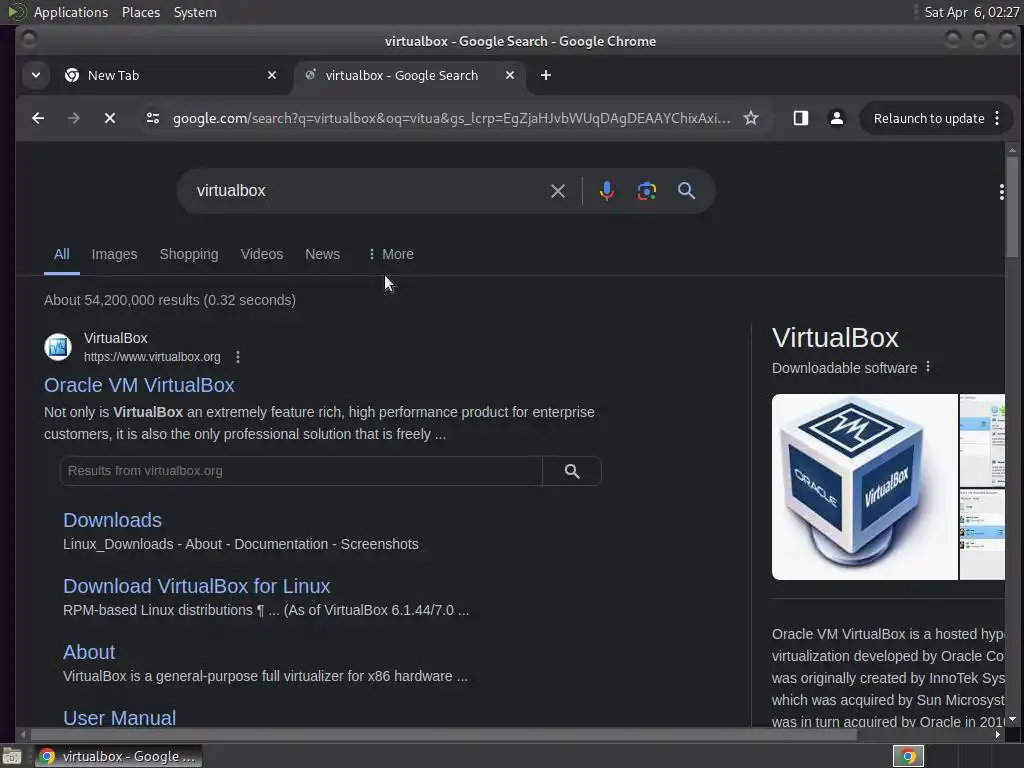Image resolution: width=1024 pixels, height=768 pixels.
Task: Open the Downloads sitelink
Action: [112, 520]
